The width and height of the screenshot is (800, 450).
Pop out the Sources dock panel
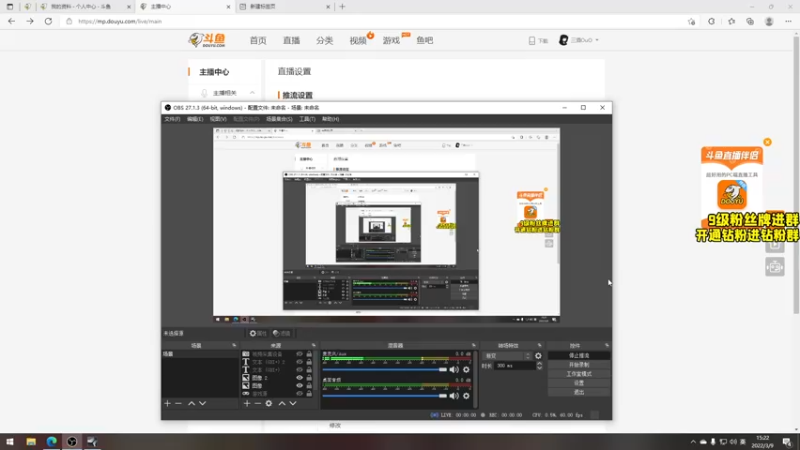314,345
